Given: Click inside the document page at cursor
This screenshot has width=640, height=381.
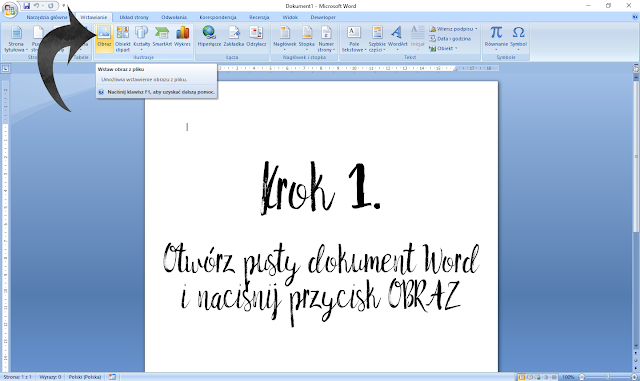Looking at the screenshot, I should (187, 127).
